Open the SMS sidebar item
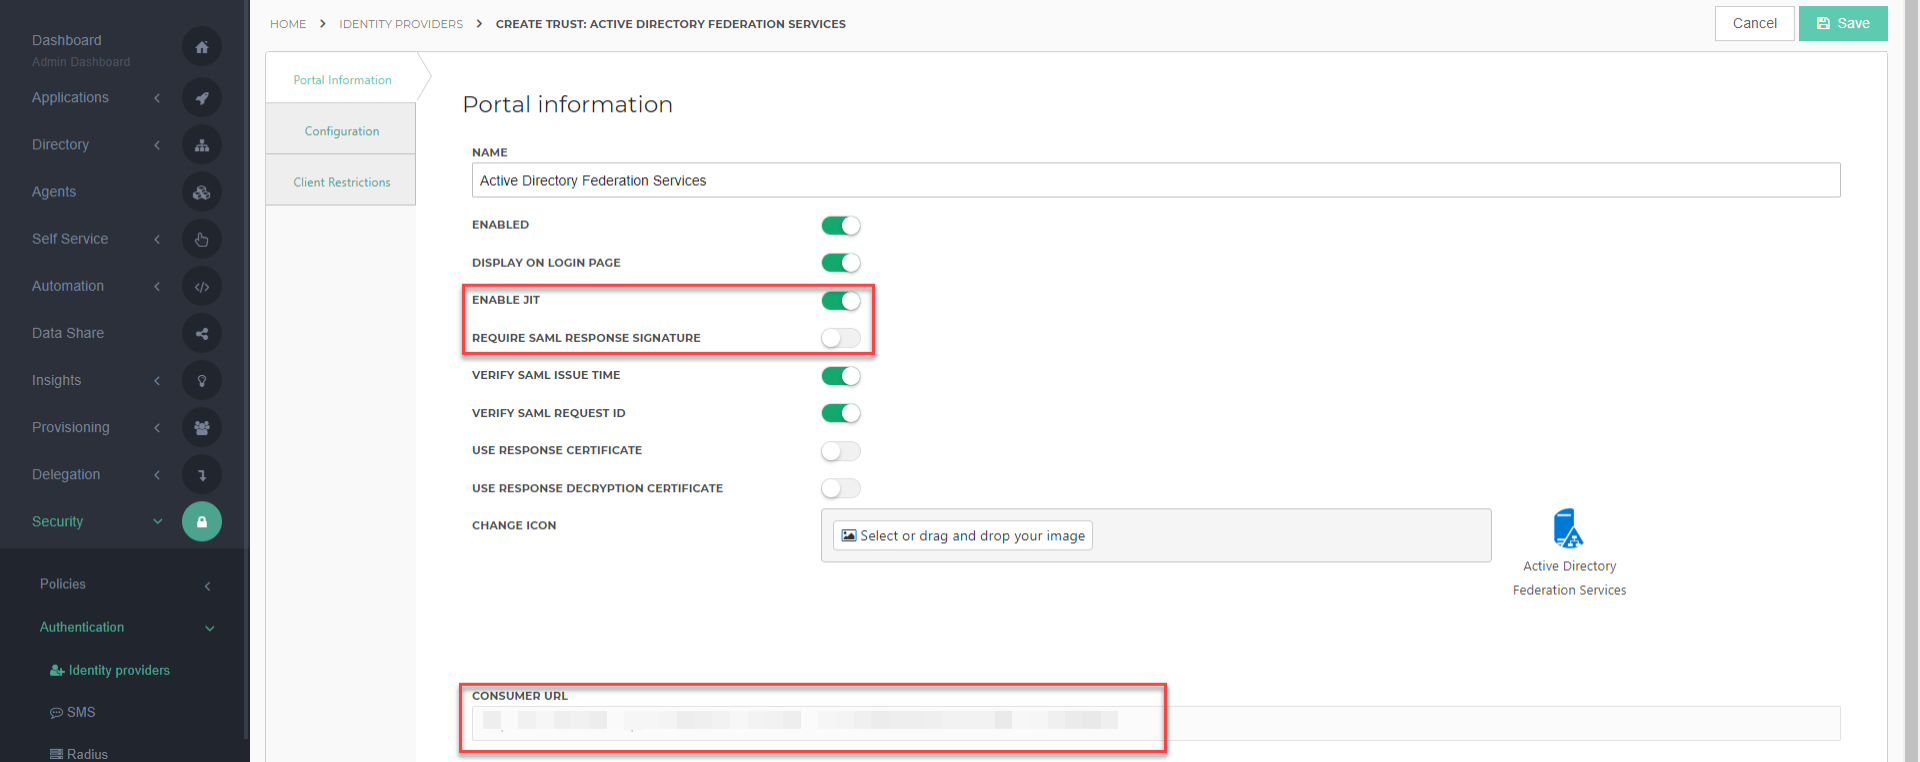The image size is (1920, 762). click(x=73, y=712)
